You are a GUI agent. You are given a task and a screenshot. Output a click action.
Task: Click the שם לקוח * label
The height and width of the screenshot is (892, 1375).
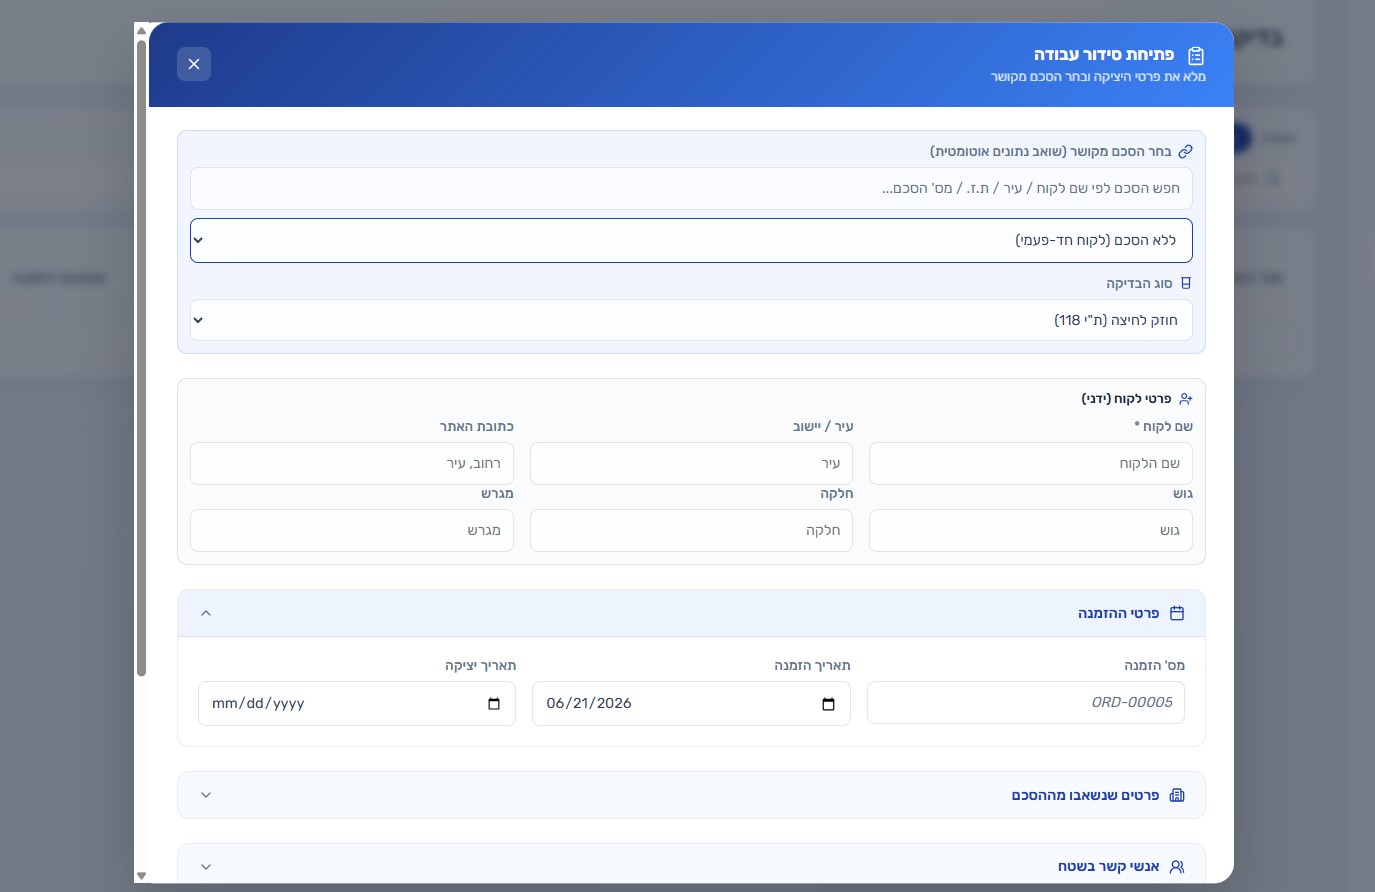point(1163,427)
